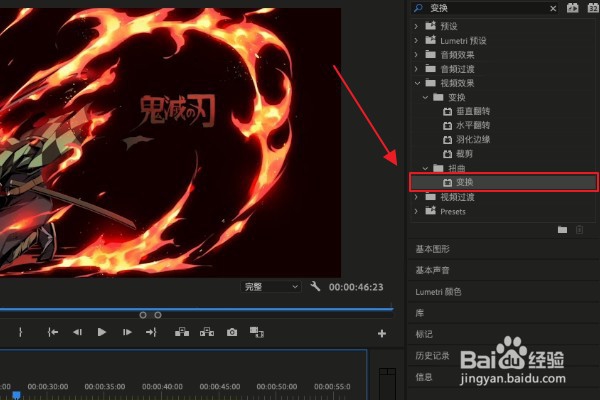Click the right zoom scroll bar handle

click(x=158, y=315)
